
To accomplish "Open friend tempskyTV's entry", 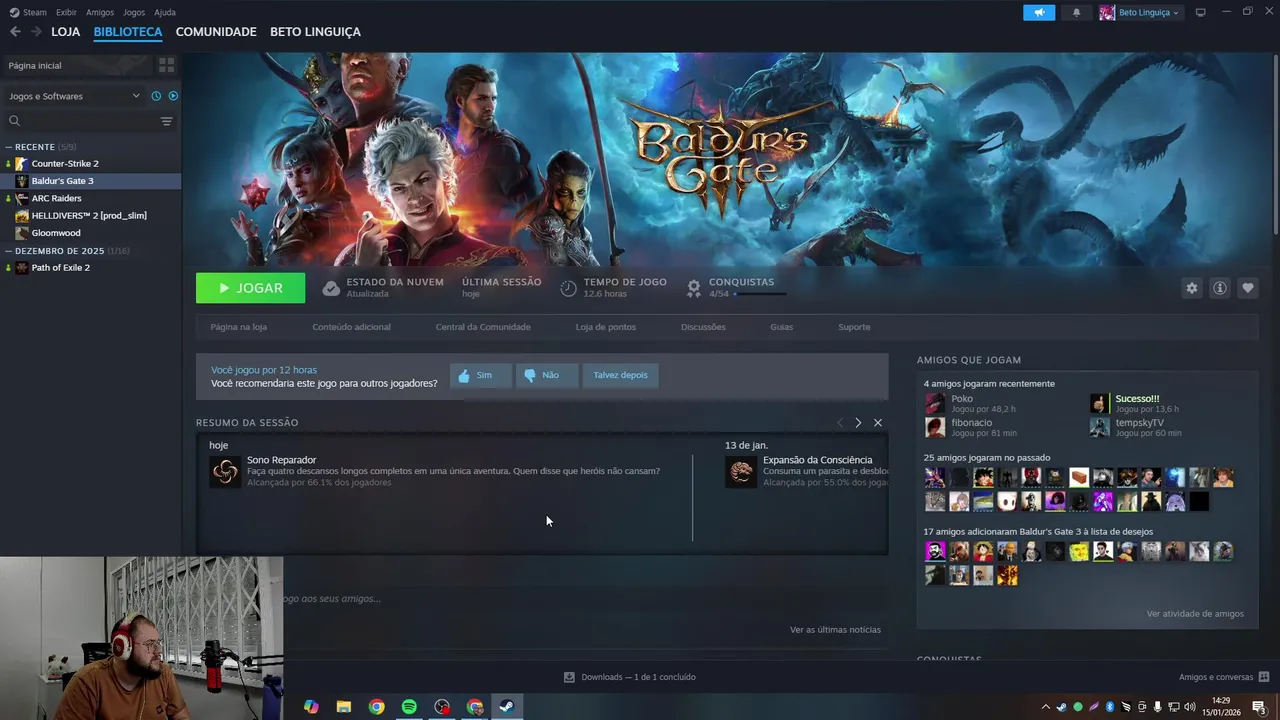I will point(1138,427).
